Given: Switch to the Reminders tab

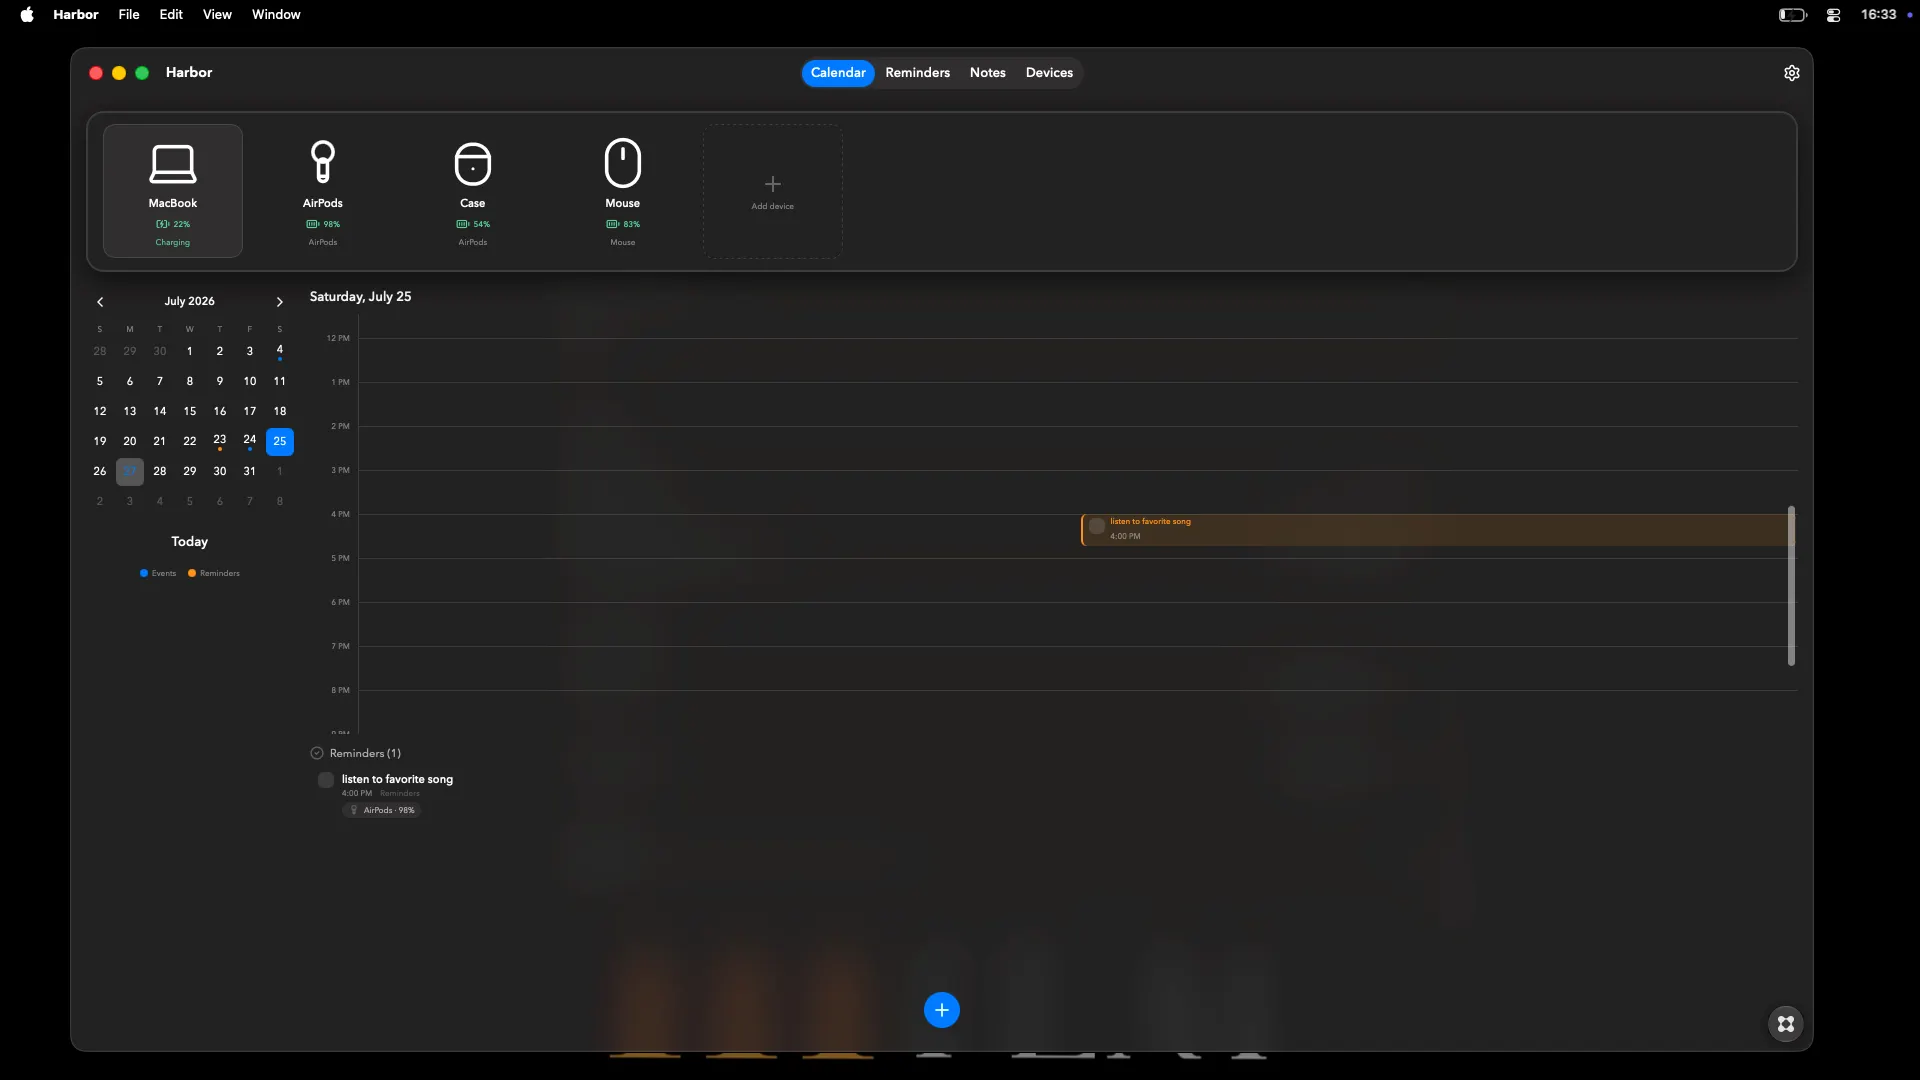Looking at the screenshot, I should pyautogui.click(x=918, y=73).
